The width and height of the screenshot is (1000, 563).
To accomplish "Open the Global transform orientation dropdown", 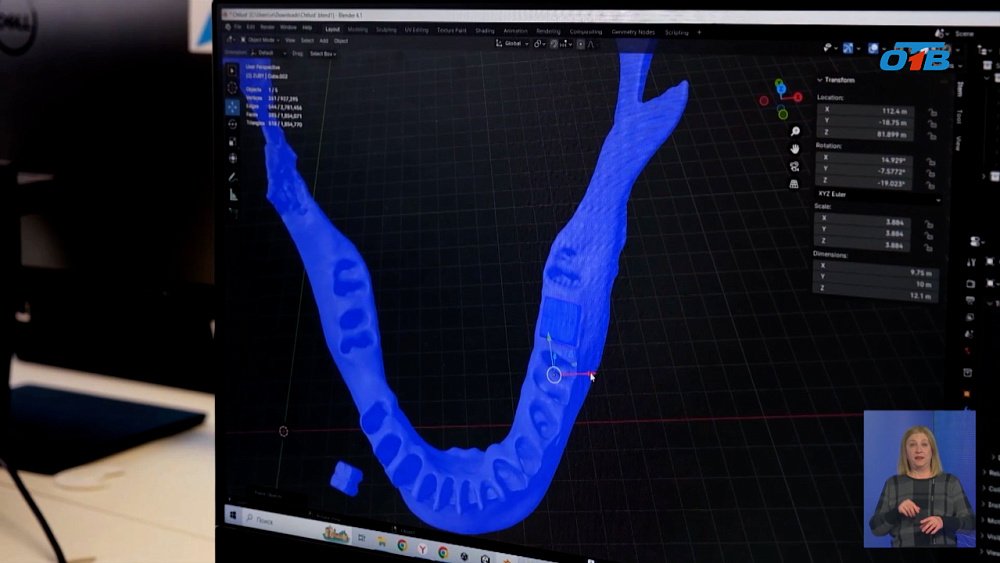I will 512,43.
